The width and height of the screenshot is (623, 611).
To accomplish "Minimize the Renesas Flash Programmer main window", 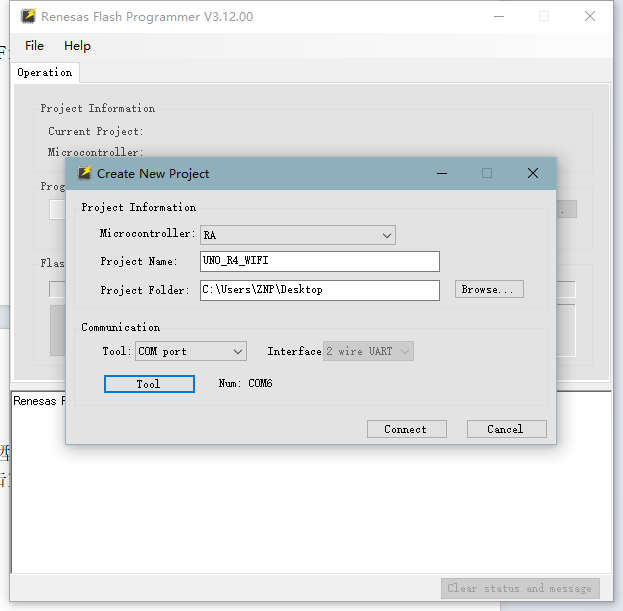I will (499, 16).
